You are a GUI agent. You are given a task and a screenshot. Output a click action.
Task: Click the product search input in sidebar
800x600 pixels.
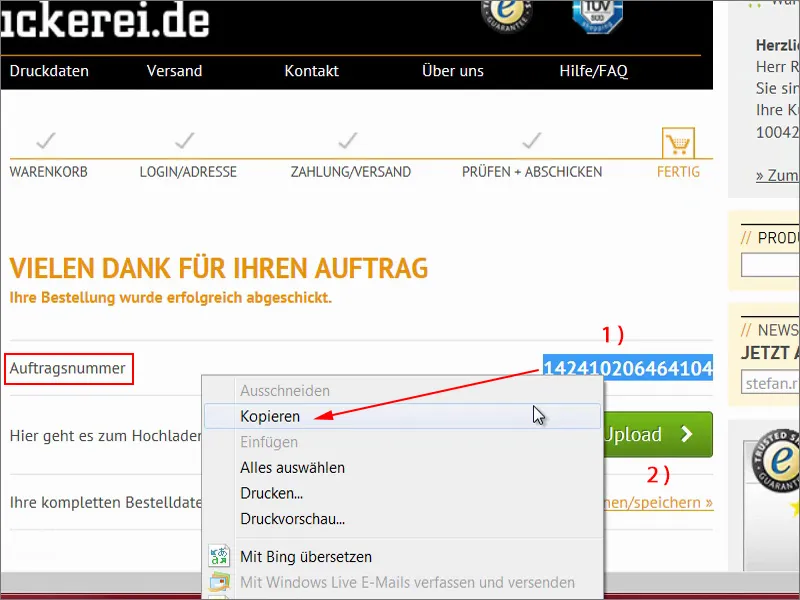tap(770, 265)
